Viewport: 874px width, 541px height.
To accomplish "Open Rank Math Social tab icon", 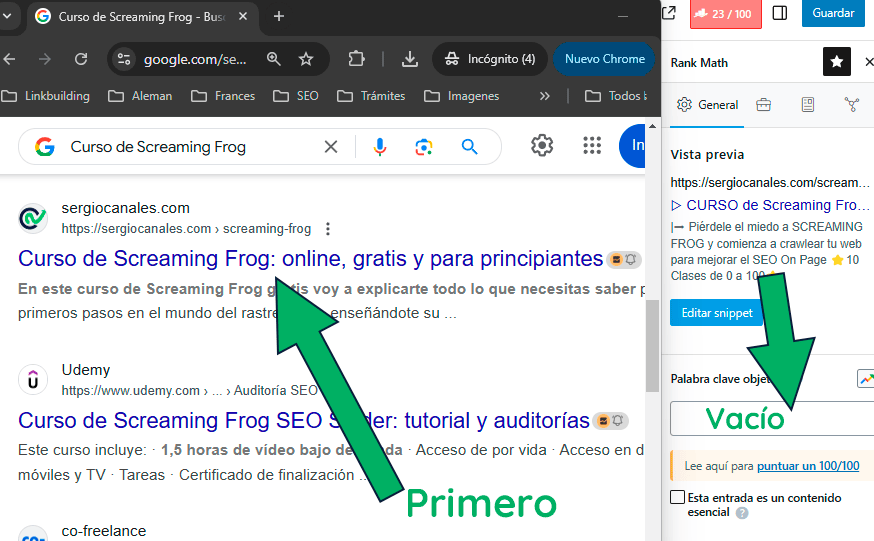I will click(852, 105).
